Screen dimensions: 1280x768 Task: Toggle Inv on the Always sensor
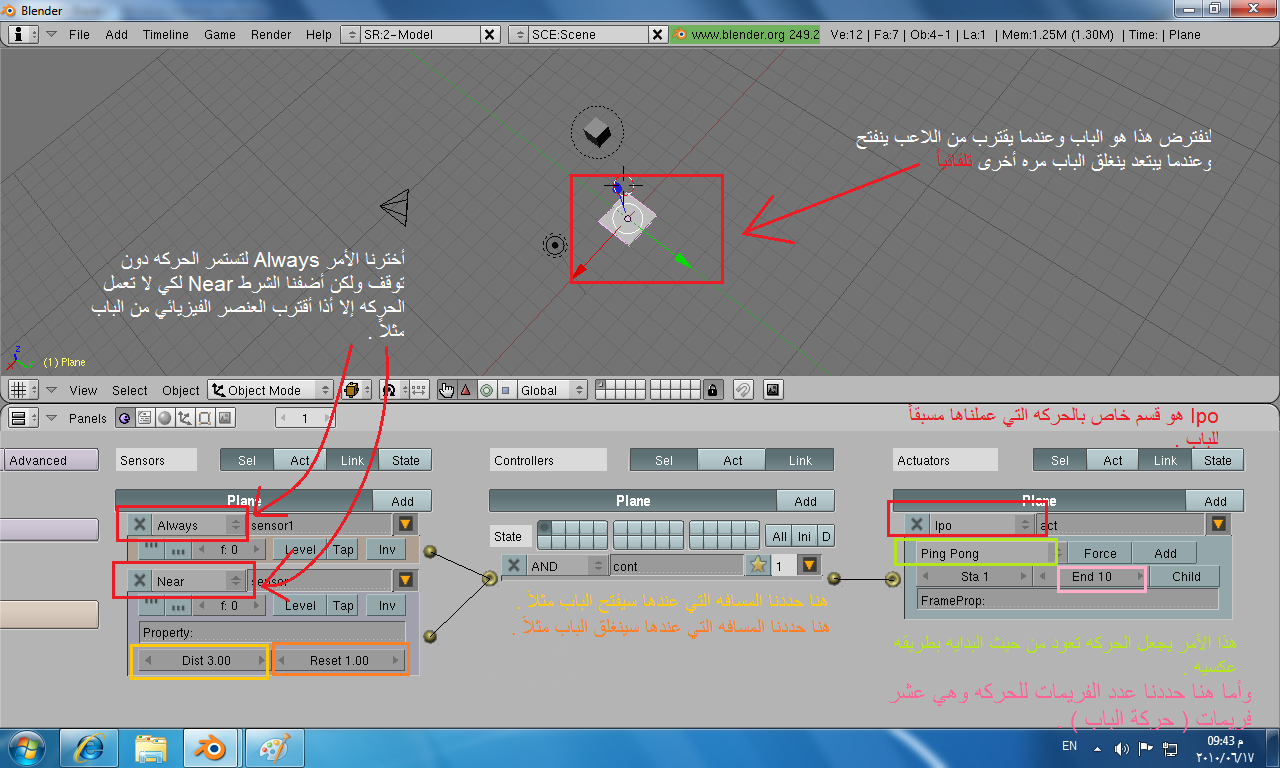[387, 549]
